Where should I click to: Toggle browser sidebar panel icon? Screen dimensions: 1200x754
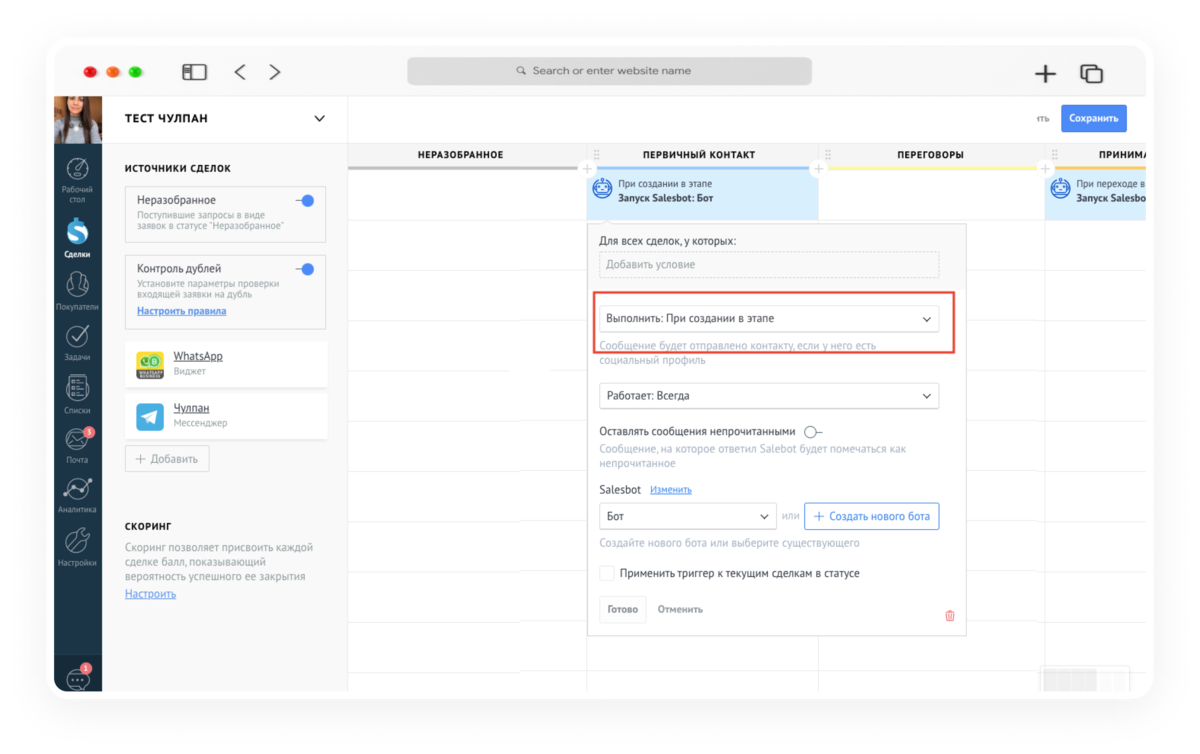pyautogui.click(x=194, y=72)
